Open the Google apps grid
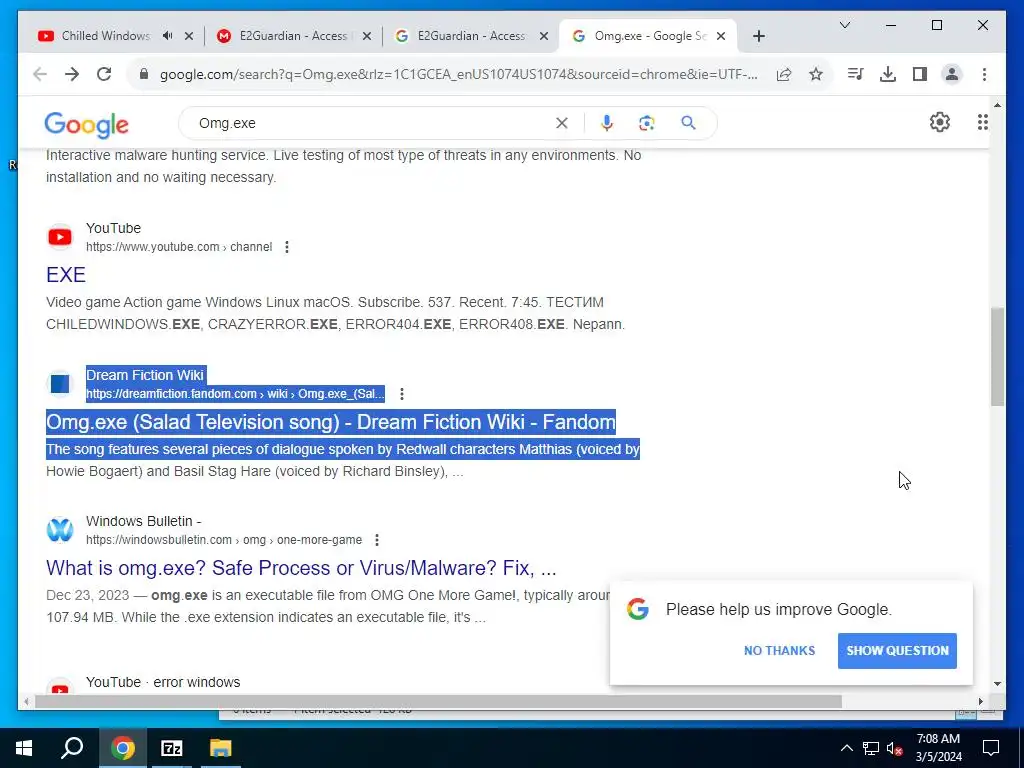Image resolution: width=1024 pixels, height=768 pixels. [x=982, y=122]
